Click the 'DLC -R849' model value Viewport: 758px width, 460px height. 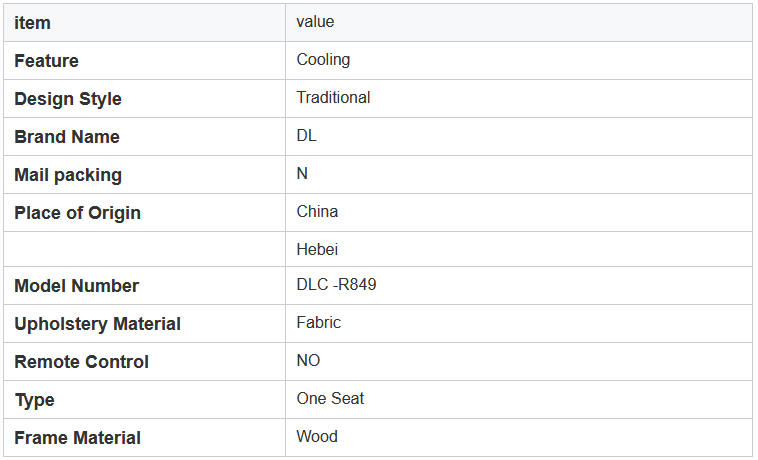point(336,284)
